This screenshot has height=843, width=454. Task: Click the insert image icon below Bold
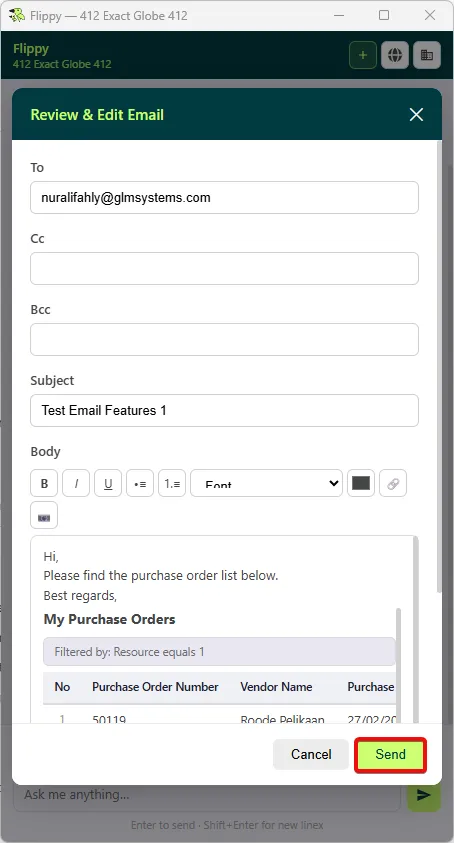click(44, 516)
